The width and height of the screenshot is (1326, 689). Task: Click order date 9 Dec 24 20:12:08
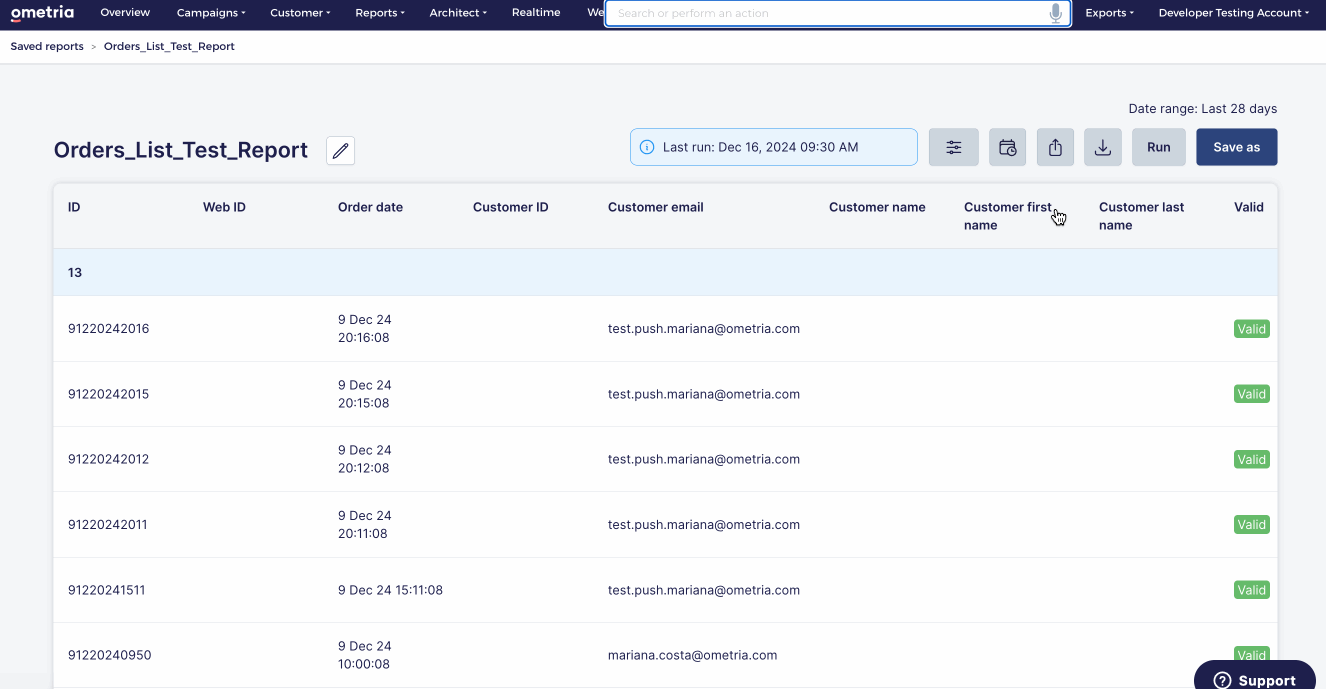365,459
